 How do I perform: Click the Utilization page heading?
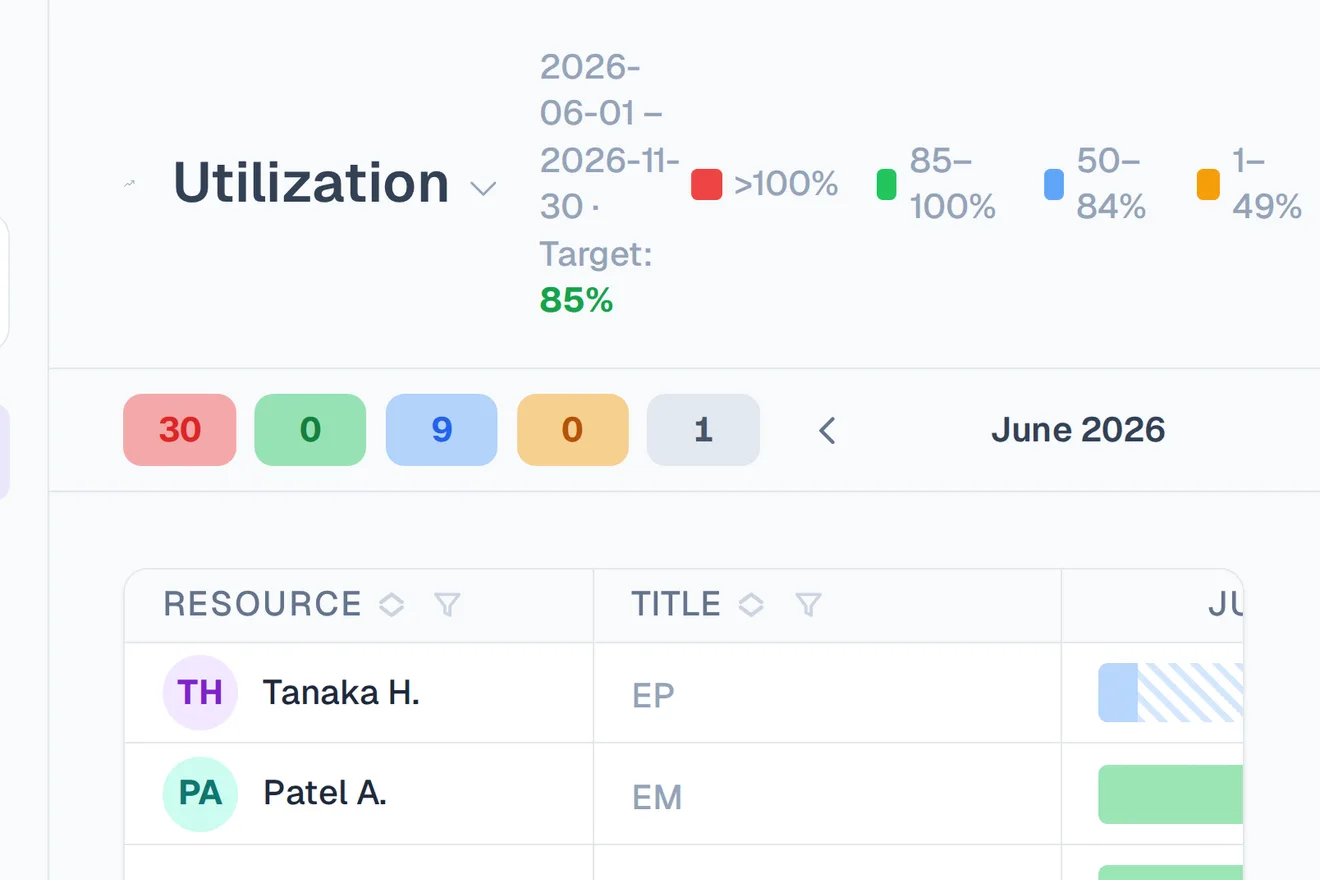pyautogui.click(x=311, y=183)
